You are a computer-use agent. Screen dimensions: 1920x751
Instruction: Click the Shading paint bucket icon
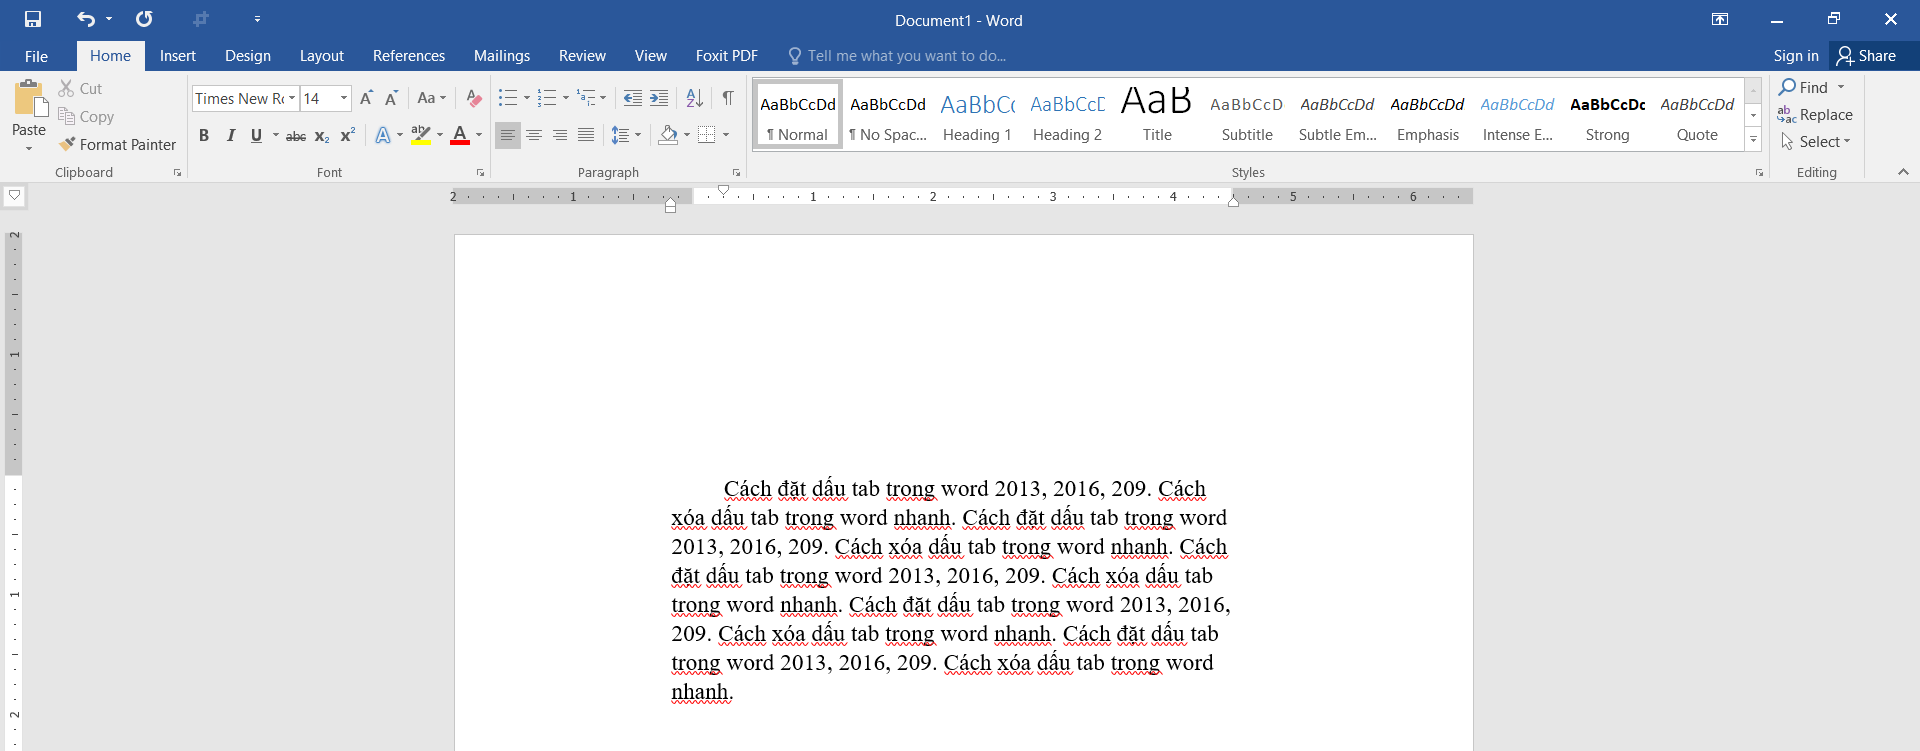click(668, 135)
